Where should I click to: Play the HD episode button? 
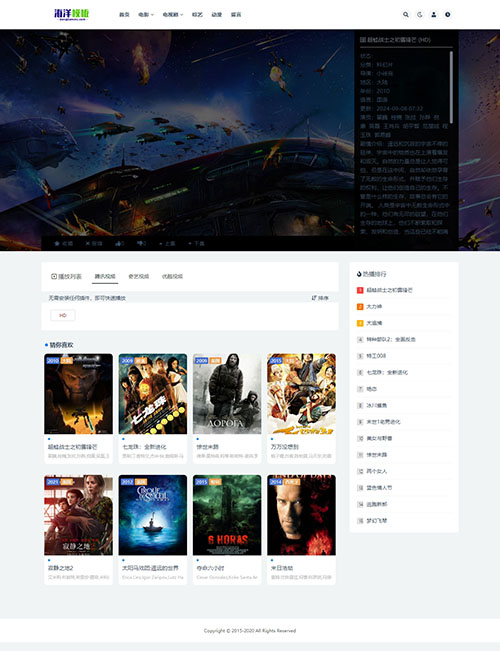[63, 316]
